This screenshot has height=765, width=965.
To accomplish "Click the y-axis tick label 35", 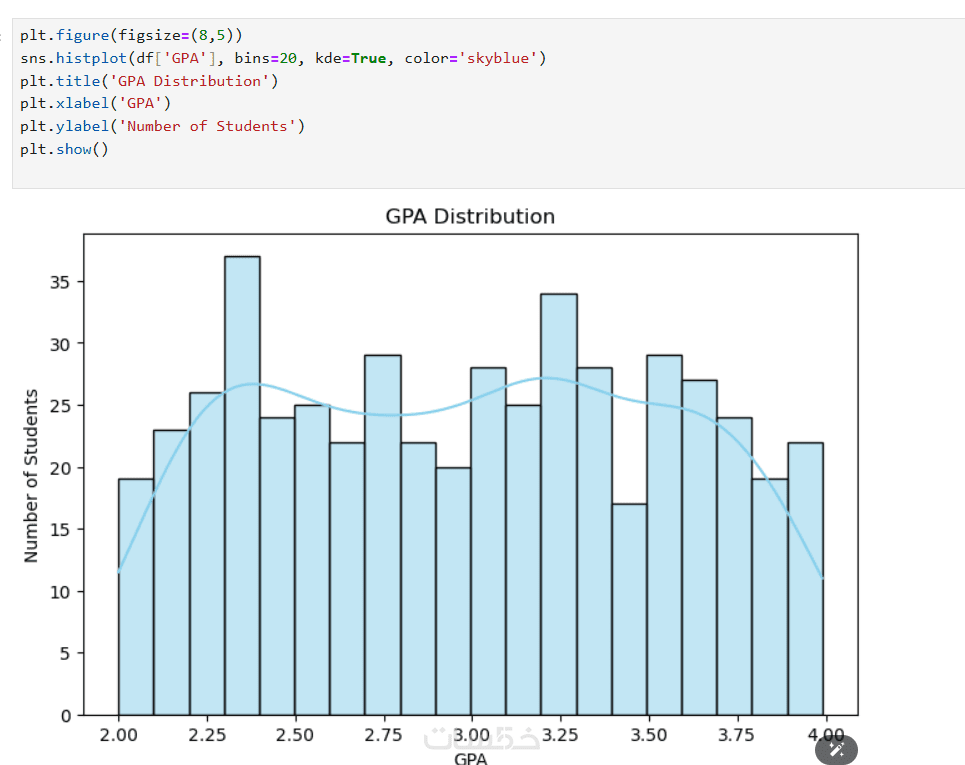I will pyautogui.click(x=60, y=282).
